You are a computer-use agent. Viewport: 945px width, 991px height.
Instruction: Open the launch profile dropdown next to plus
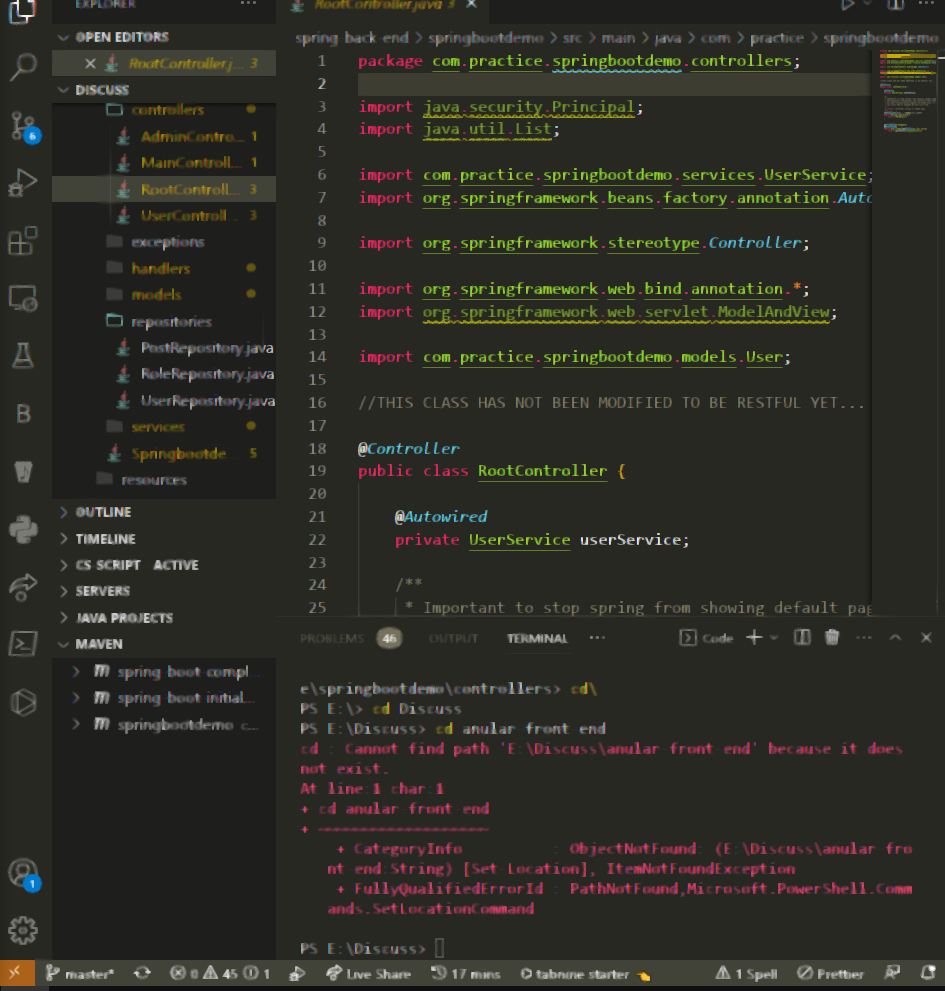point(774,638)
